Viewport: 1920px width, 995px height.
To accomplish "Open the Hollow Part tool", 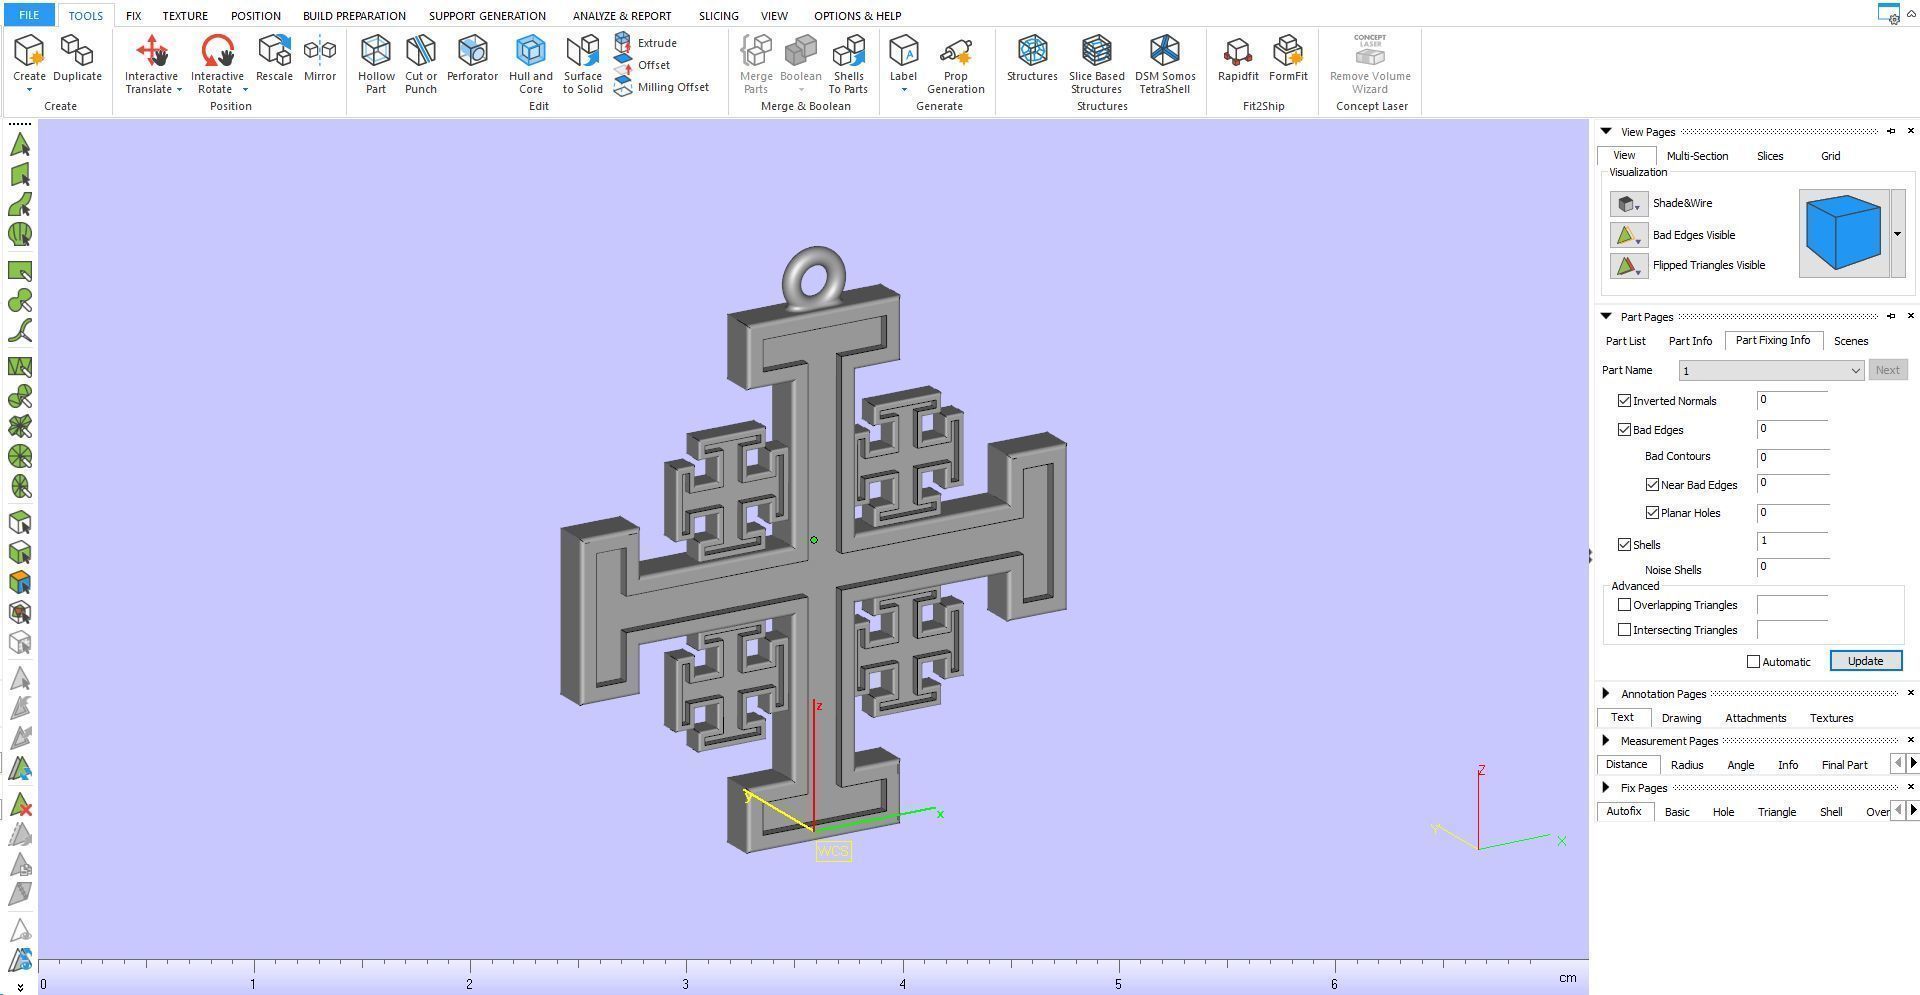I will tap(376, 64).
